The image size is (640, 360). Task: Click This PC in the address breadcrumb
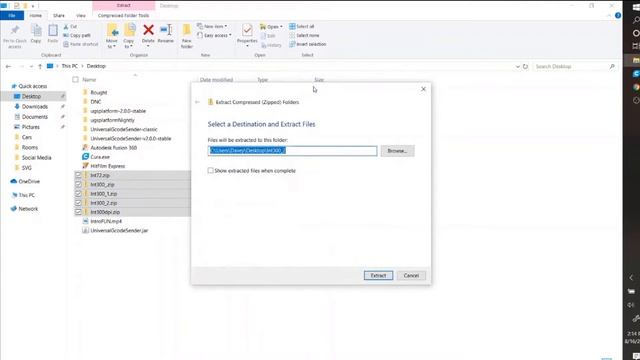pos(69,66)
